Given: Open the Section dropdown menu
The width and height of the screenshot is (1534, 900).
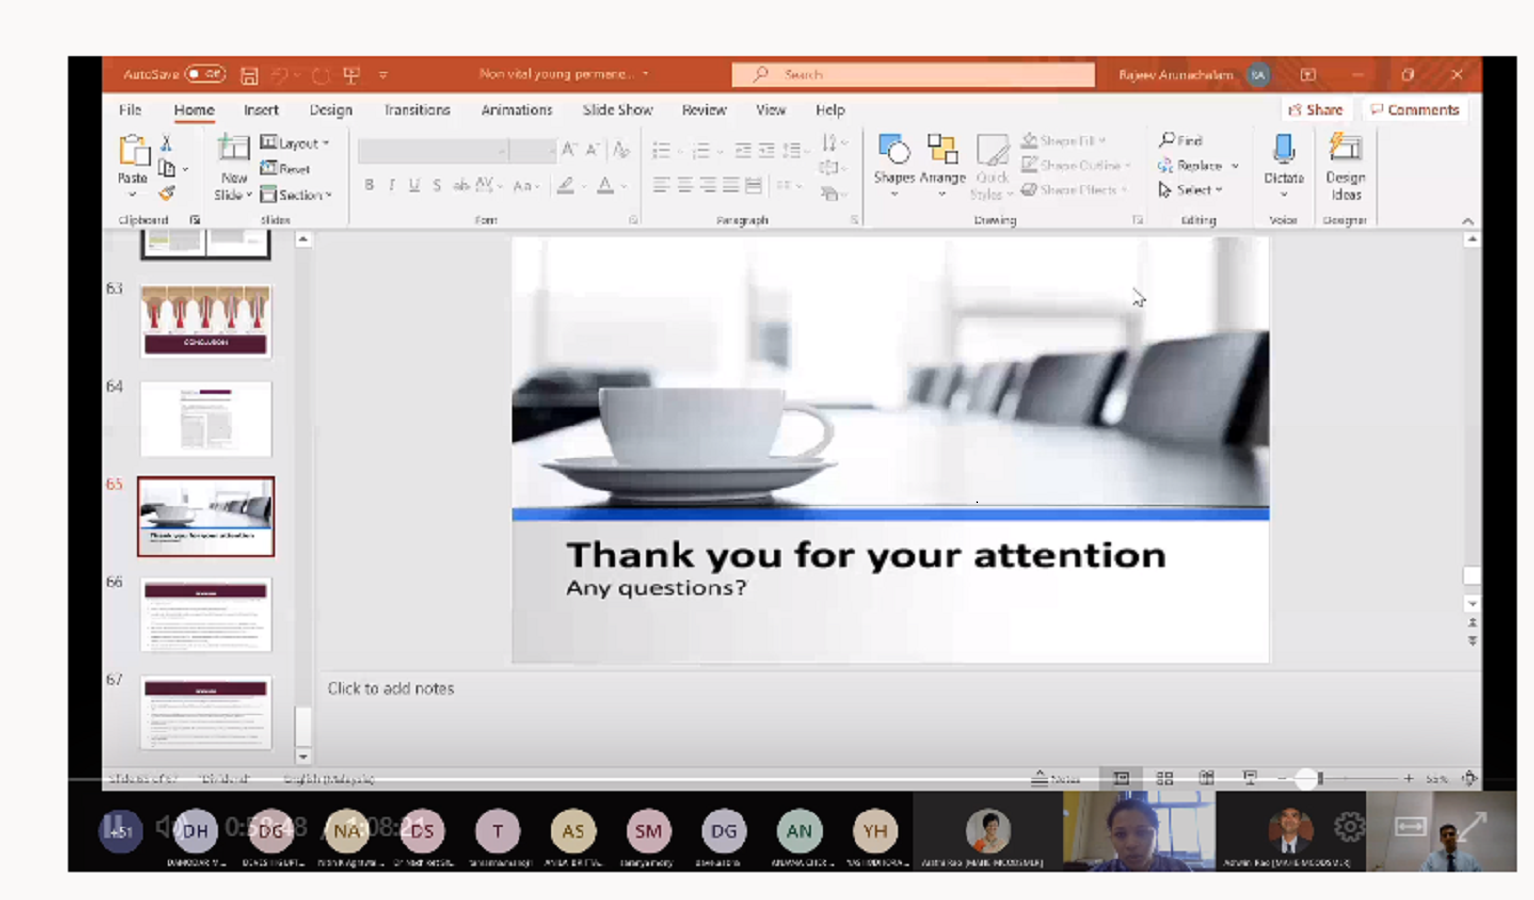Looking at the screenshot, I should tap(297, 195).
